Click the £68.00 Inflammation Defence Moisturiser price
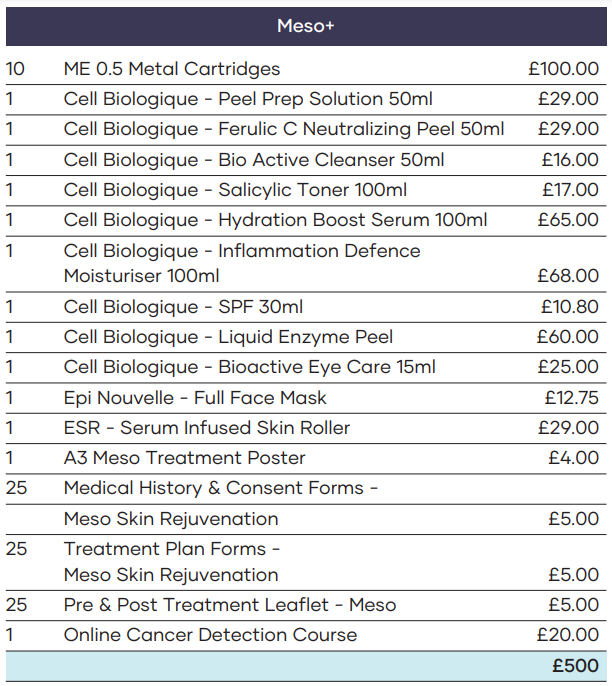Image resolution: width=612 pixels, height=686 pixels. click(x=568, y=276)
